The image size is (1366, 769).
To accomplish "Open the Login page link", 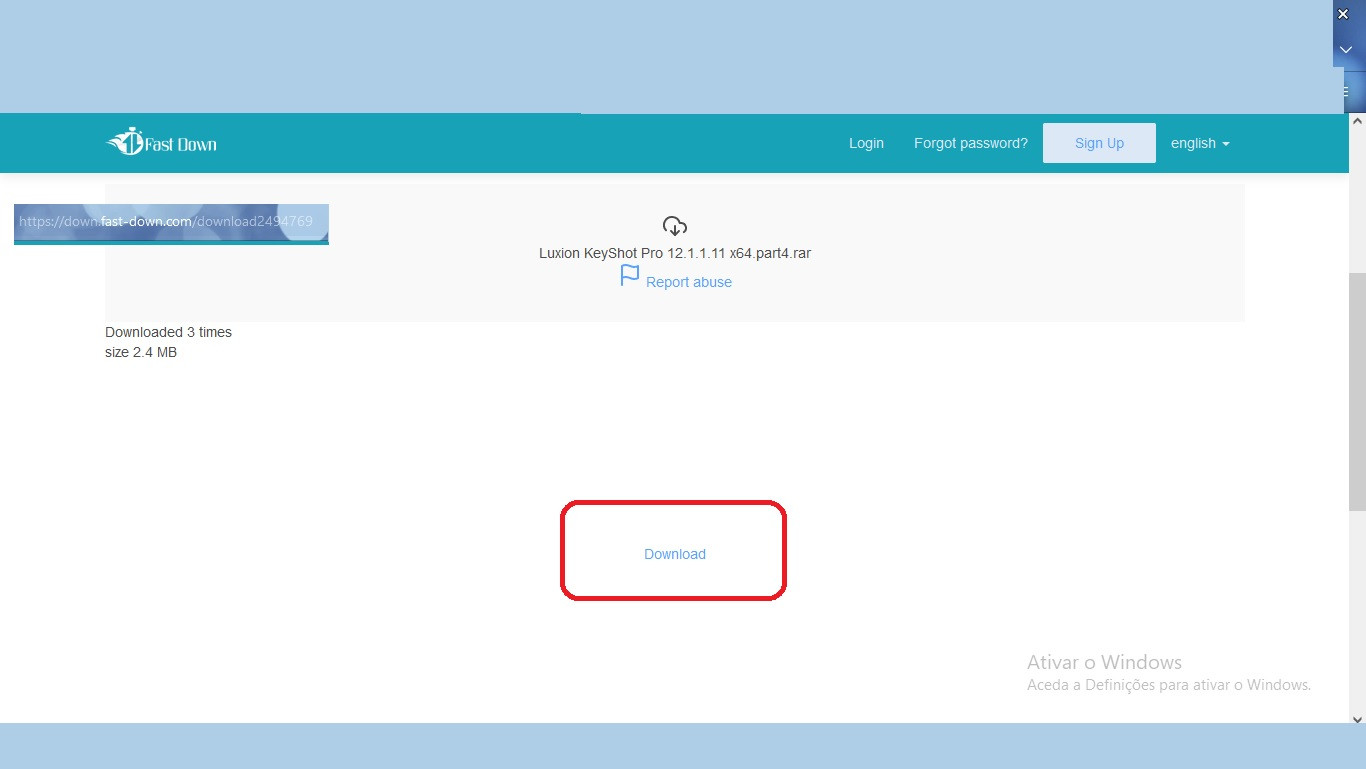I will [x=866, y=143].
